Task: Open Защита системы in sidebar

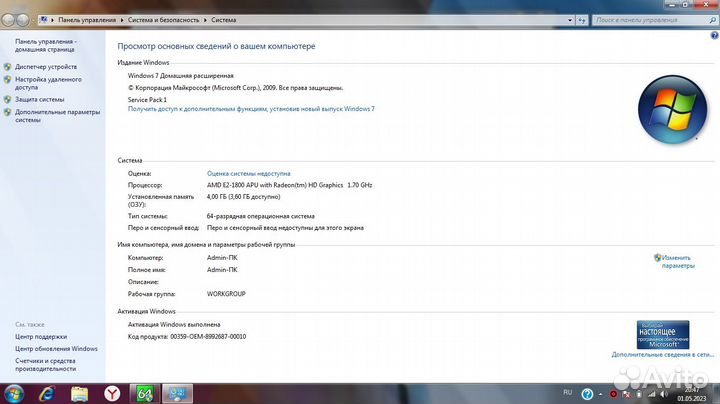Action: [39, 99]
